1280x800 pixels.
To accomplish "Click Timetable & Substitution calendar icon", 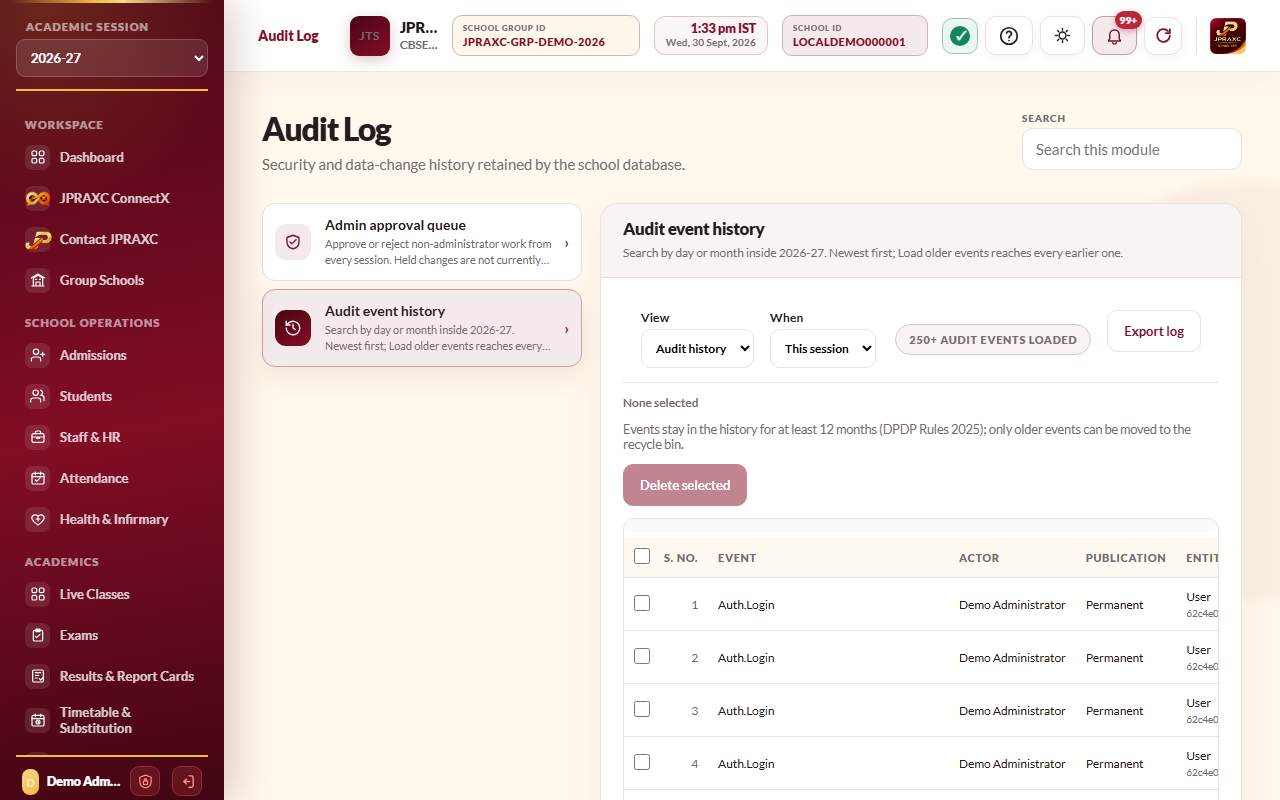I will 38,720.
